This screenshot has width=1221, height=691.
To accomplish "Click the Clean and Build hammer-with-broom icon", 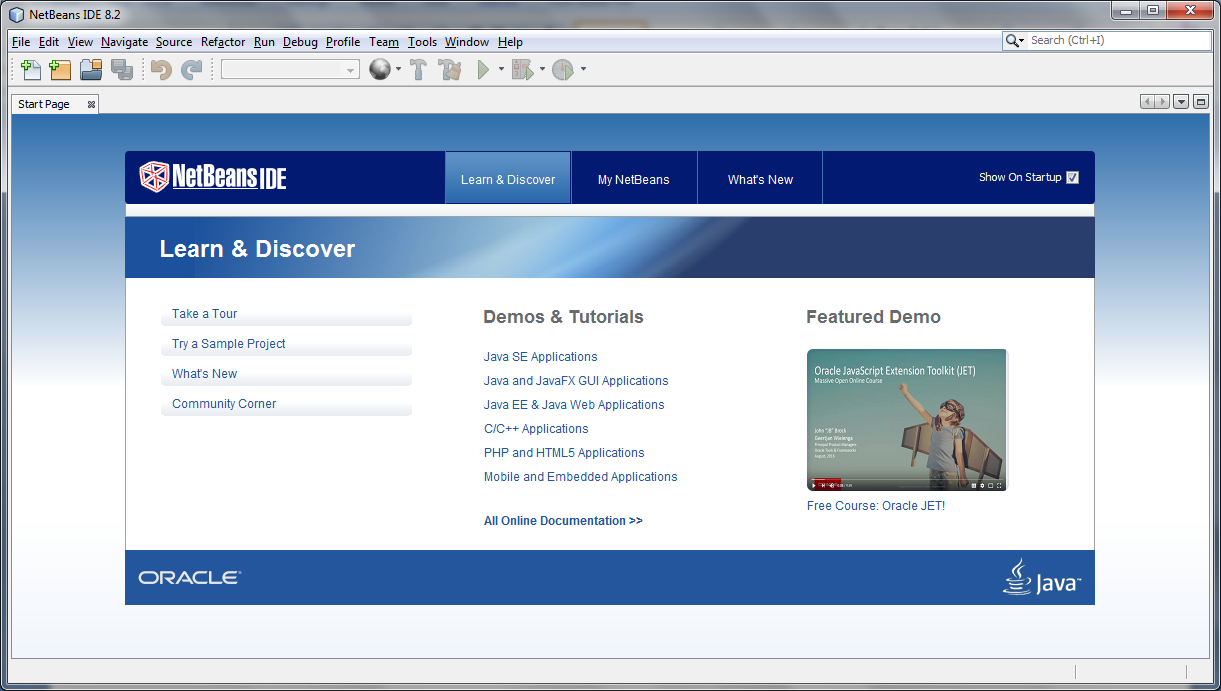I will point(450,70).
